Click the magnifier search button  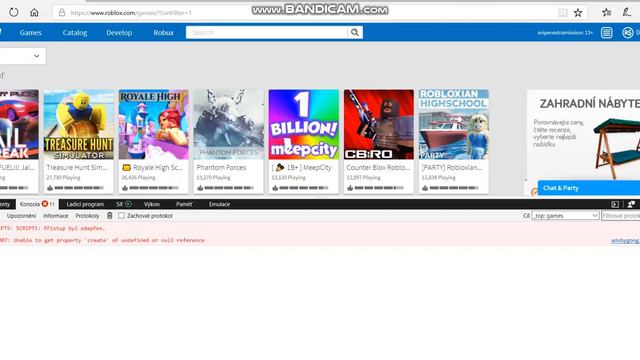click(355, 32)
